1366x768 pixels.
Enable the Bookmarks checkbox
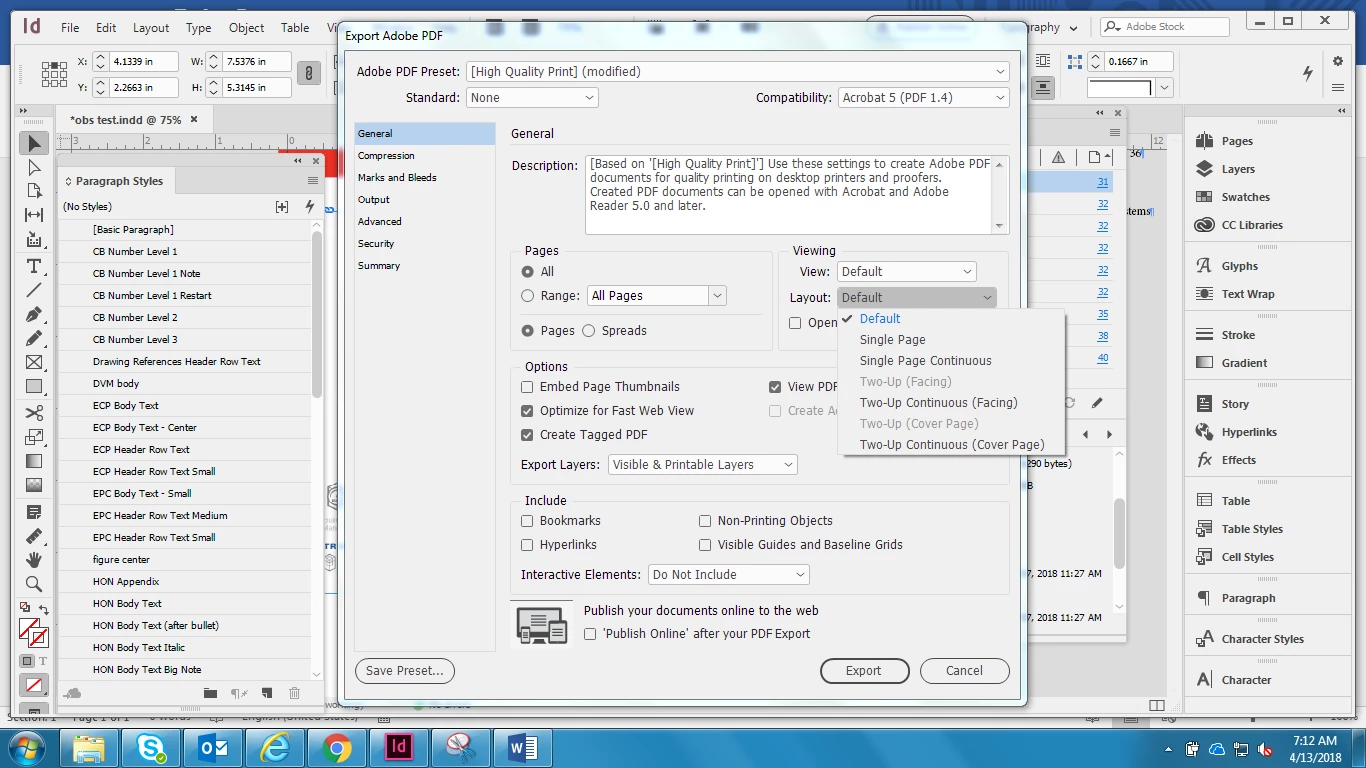pos(527,521)
